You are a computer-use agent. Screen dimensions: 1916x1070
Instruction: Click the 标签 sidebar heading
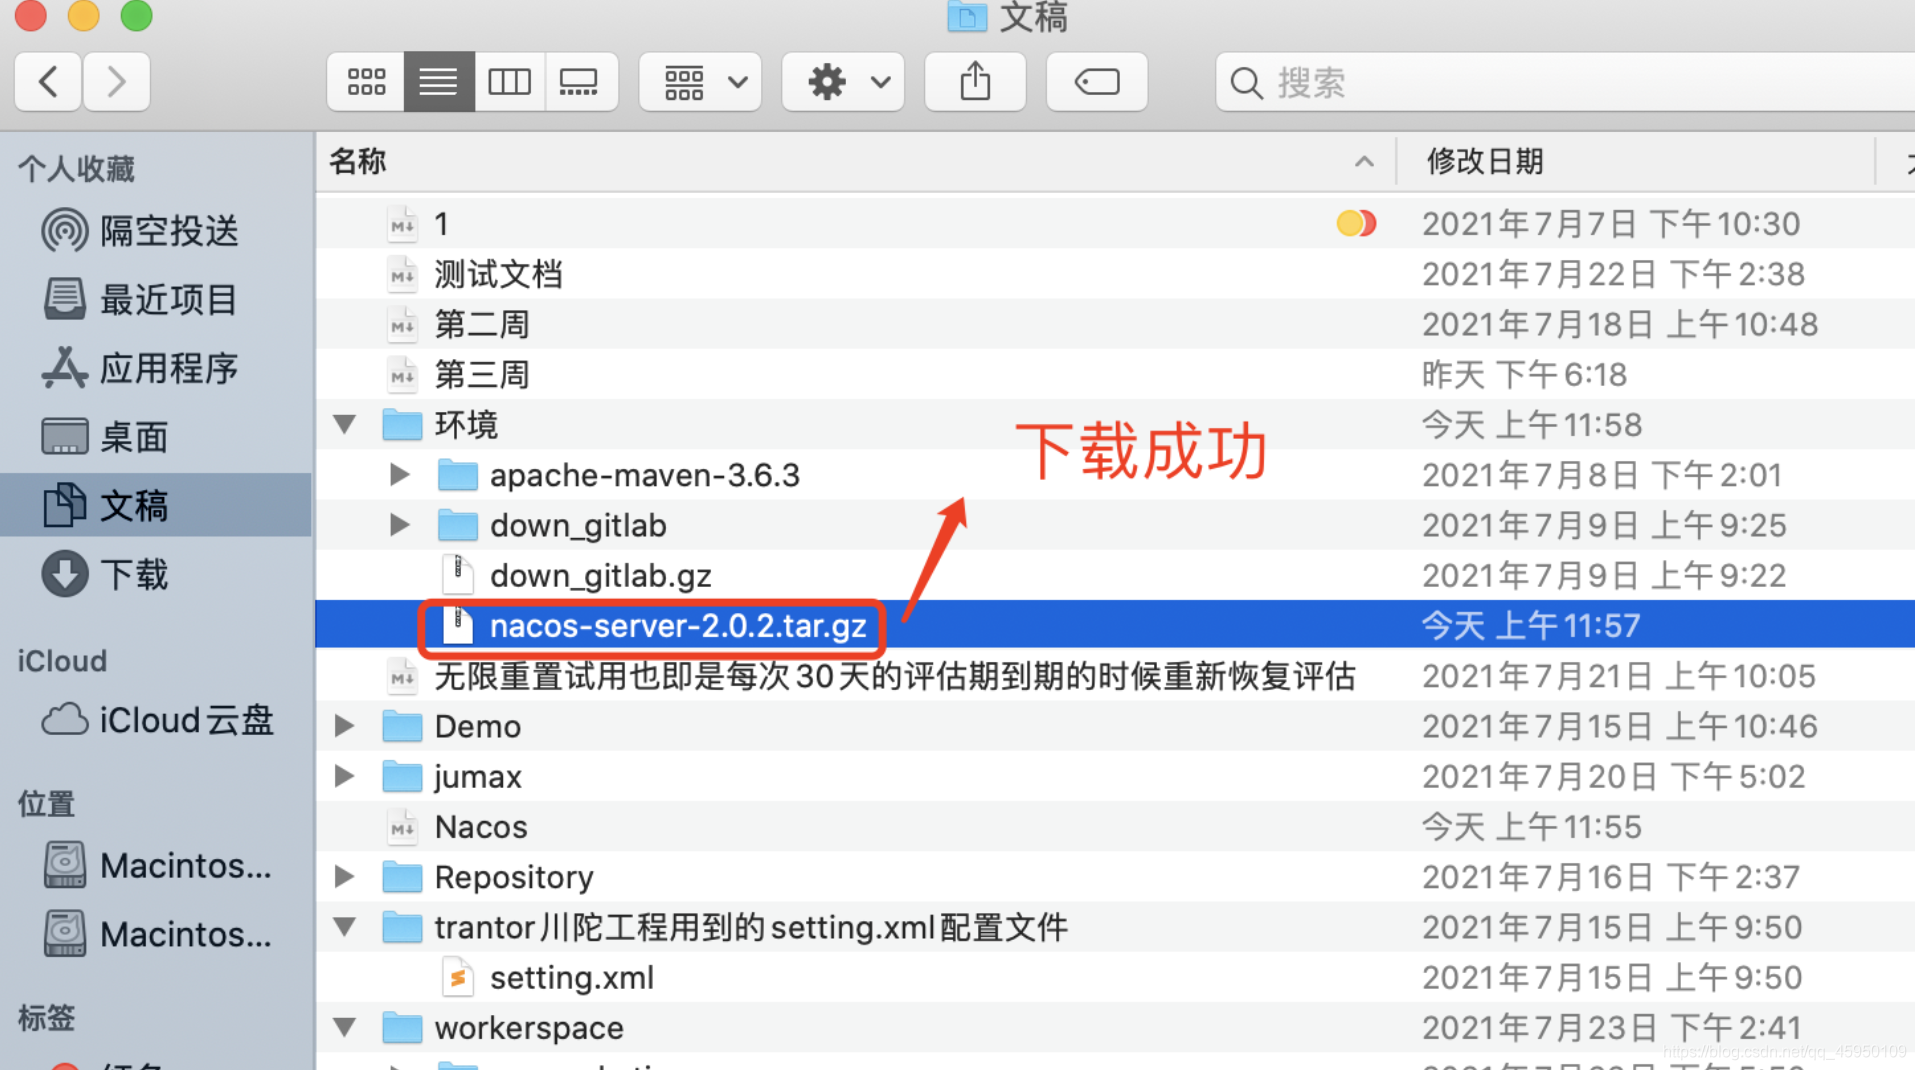[46, 1018]
